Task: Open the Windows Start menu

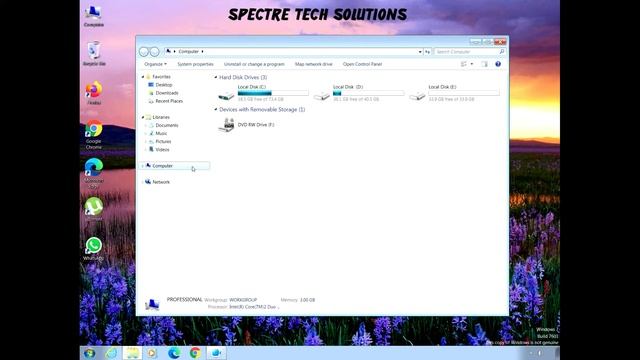Action: [x=90, y=353]
